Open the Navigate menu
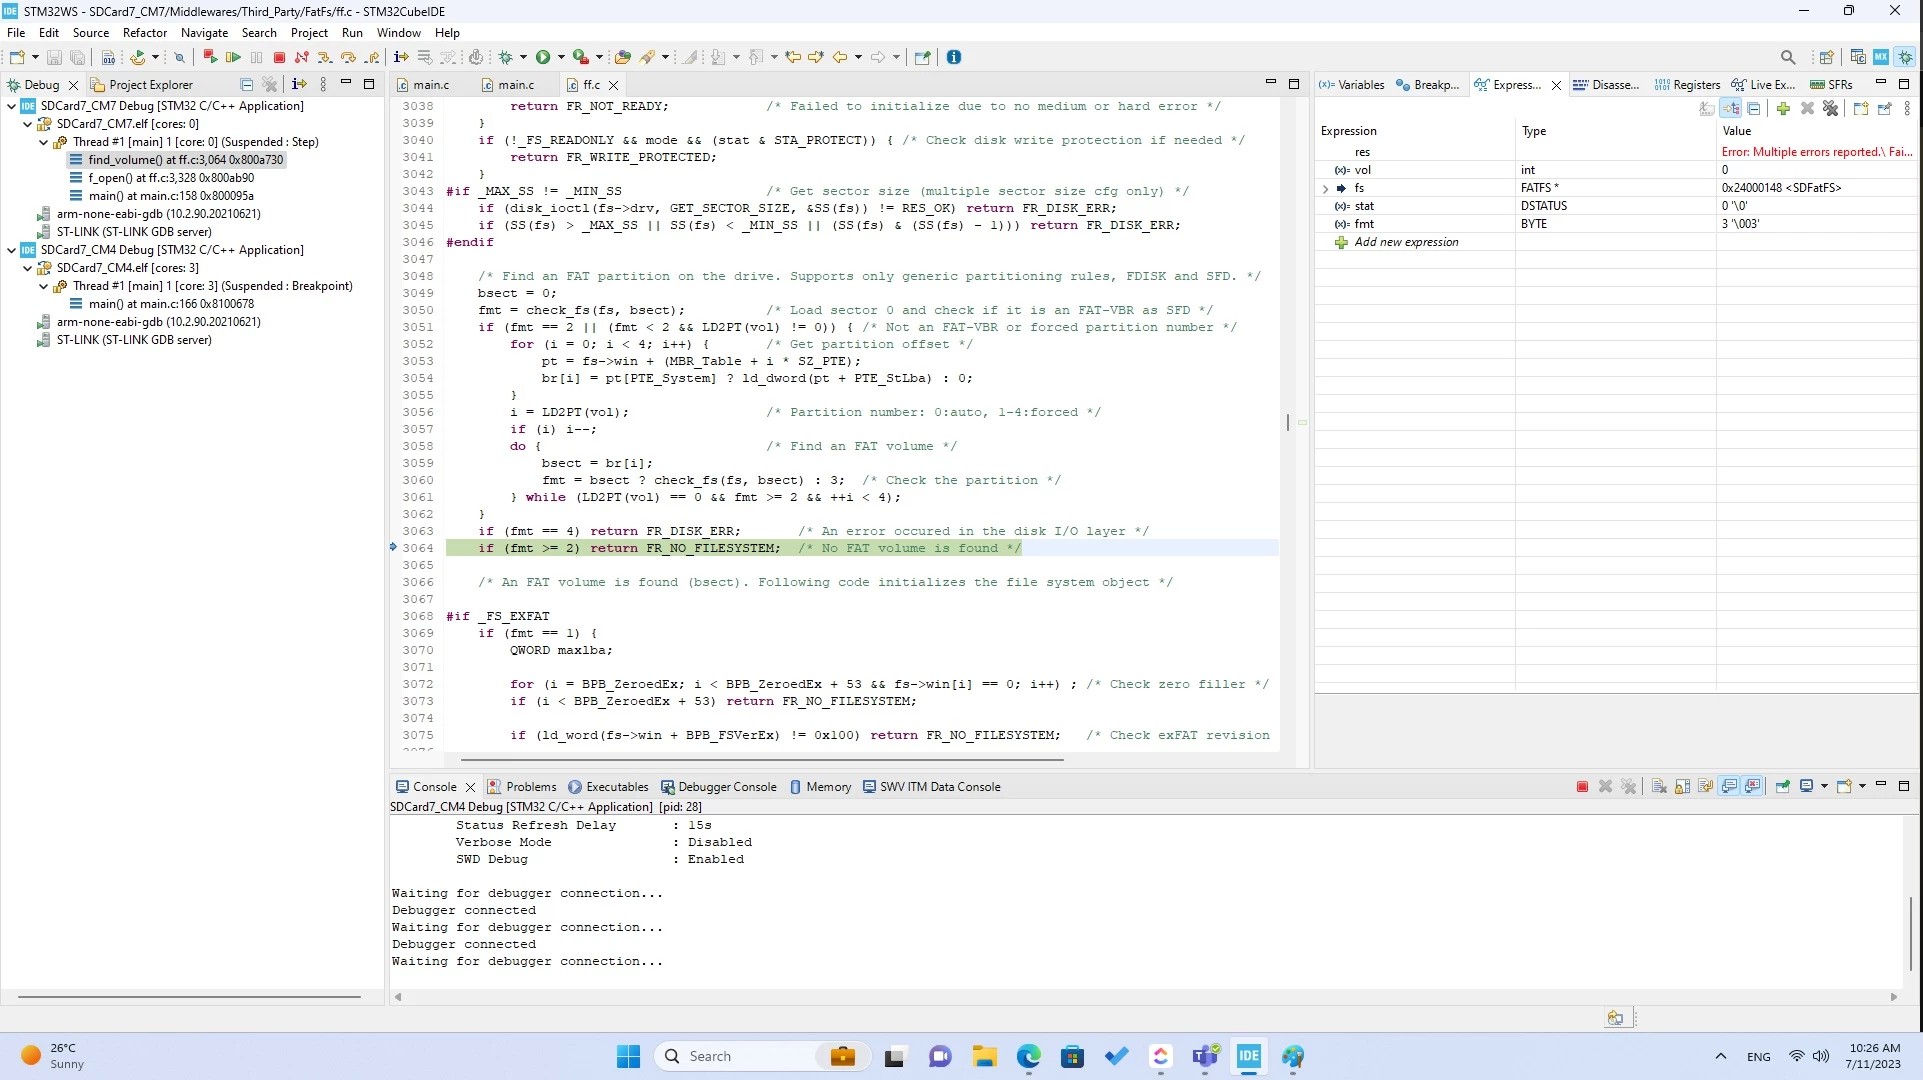The height and width of the screenshot is (1080, 1923). [x=204, y=33]
